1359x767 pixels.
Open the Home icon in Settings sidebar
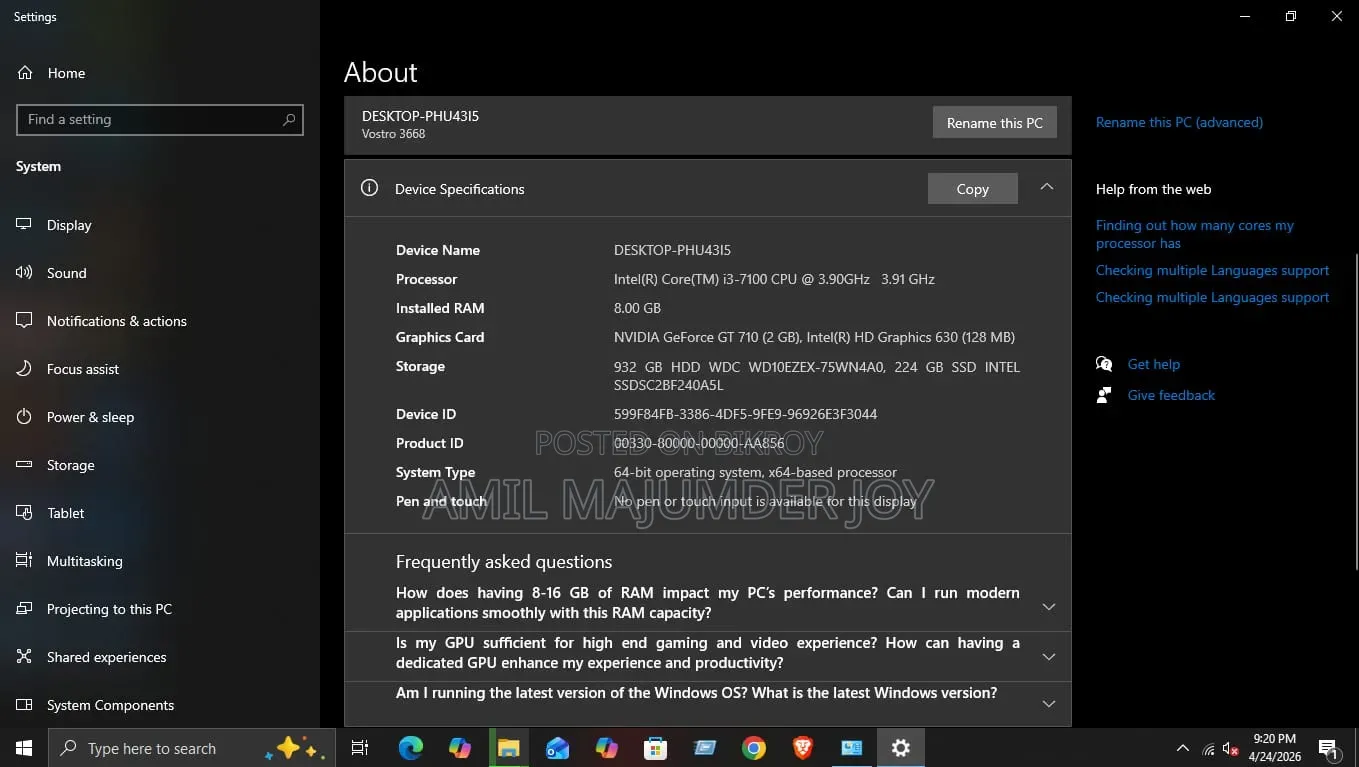[x=25, y=73]
